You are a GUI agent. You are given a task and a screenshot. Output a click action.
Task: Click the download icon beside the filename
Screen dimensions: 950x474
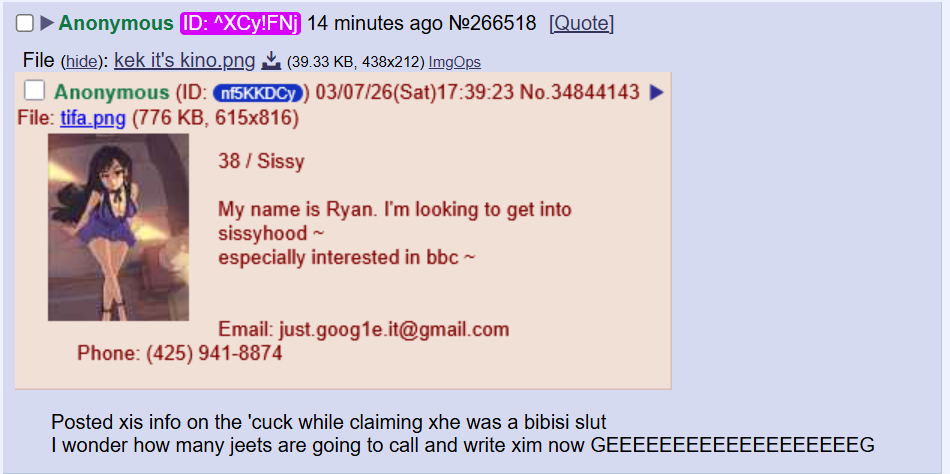[271, 60]
